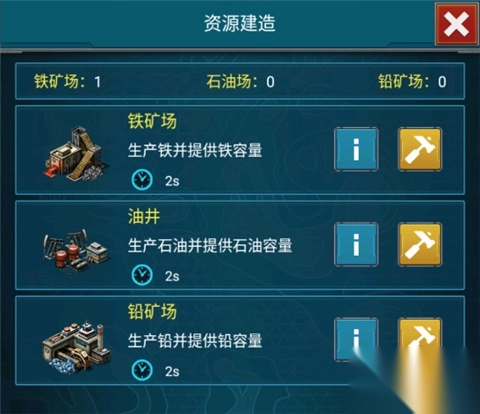Open info for 铅矿场
This screenshot has width=480, height=414.
[356, 340]
